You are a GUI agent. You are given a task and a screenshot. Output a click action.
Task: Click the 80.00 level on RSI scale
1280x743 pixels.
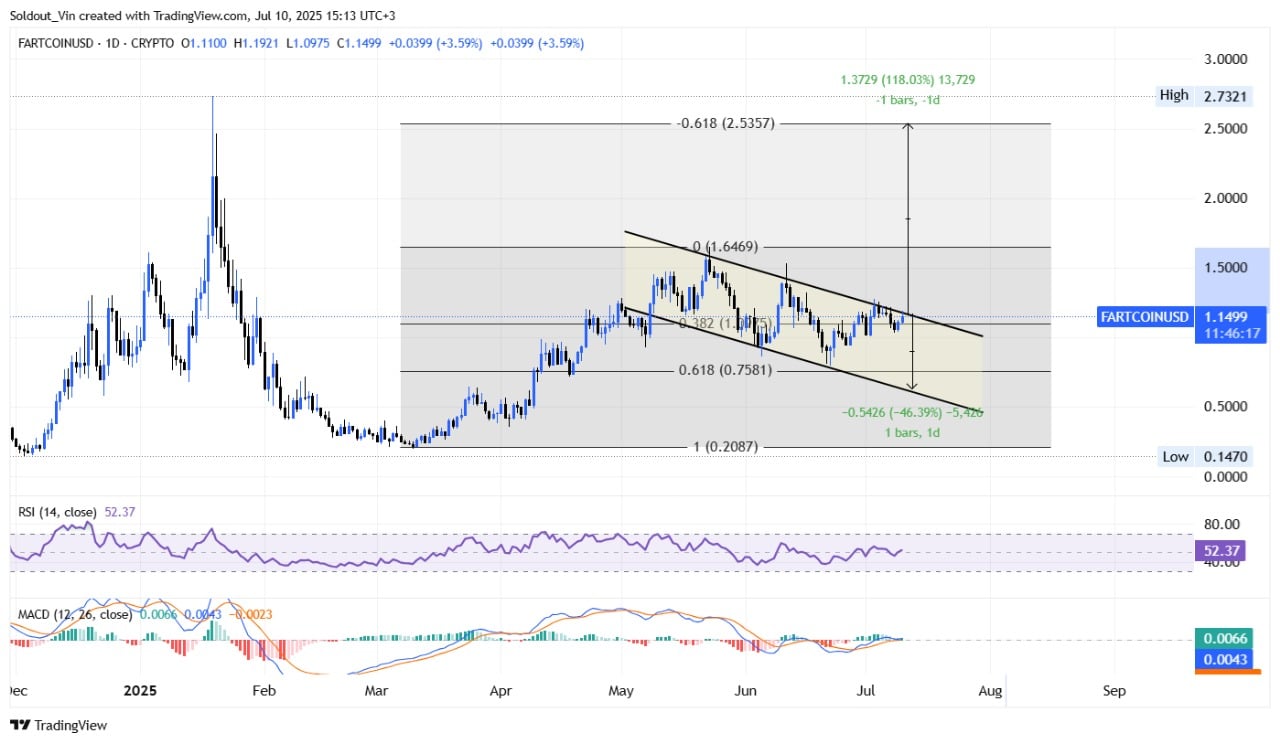click(1220, 524)
